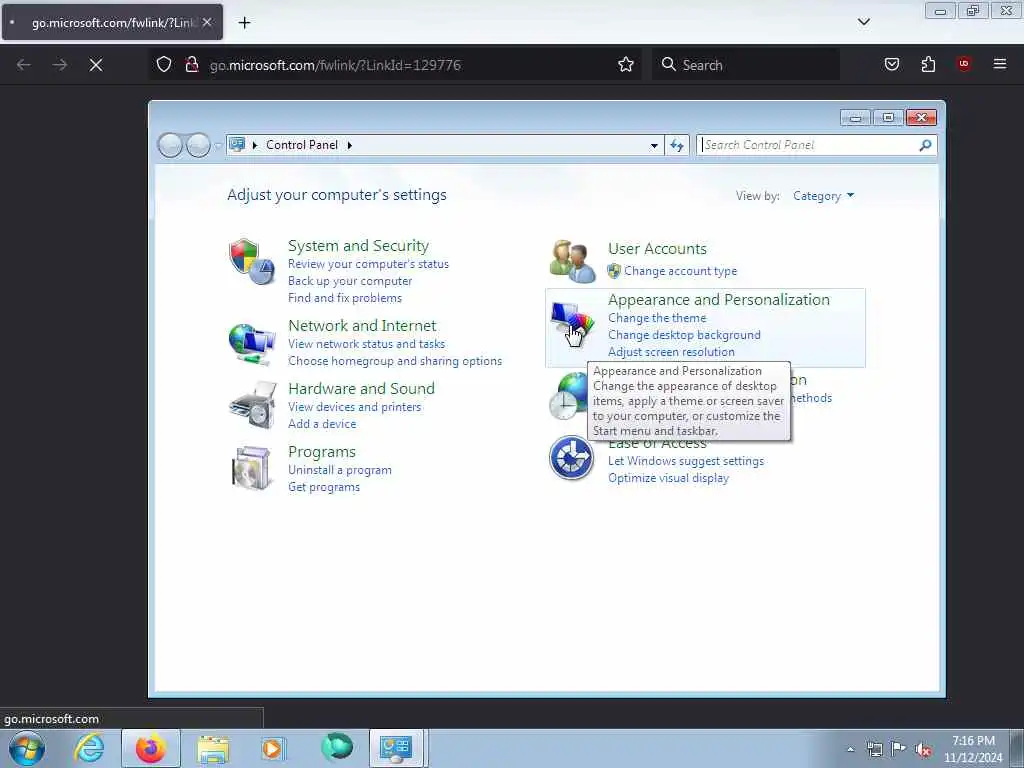View site security lock information
This screenshot has height=768, width=1024.
pos(191,65)
